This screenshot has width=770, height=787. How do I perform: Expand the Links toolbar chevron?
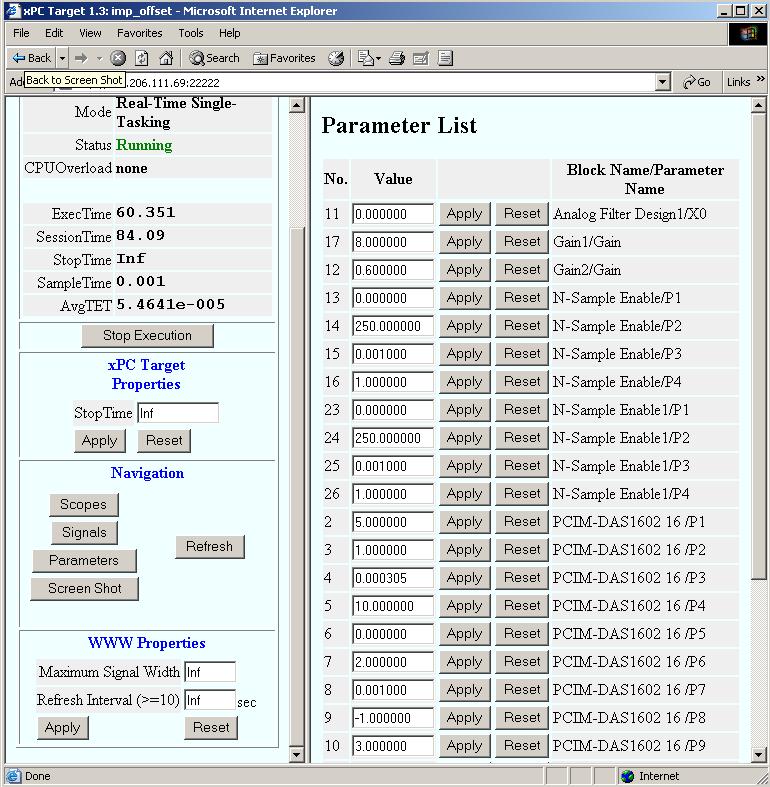pyautogui.click(x=760, y=79)
